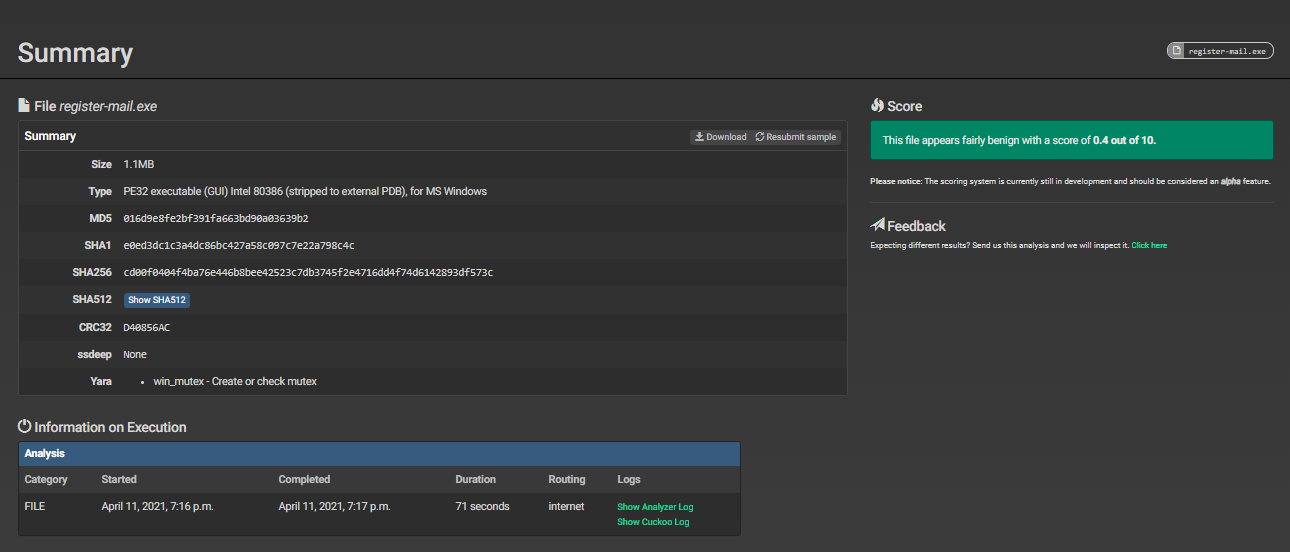Viewport: 1290px width, 552px height.
Task: Follow the 'Click here' feedback link
Action: point(1149,245)
